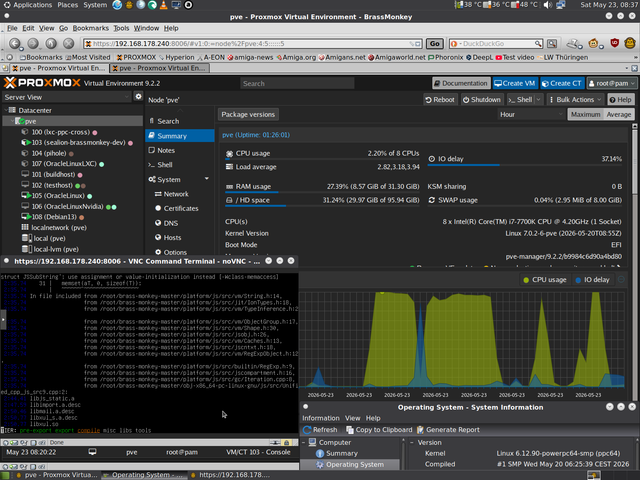Screen dimensions: 640x480
Task: Click Copy to Clipboard in System Information
Action: point(379,429)
